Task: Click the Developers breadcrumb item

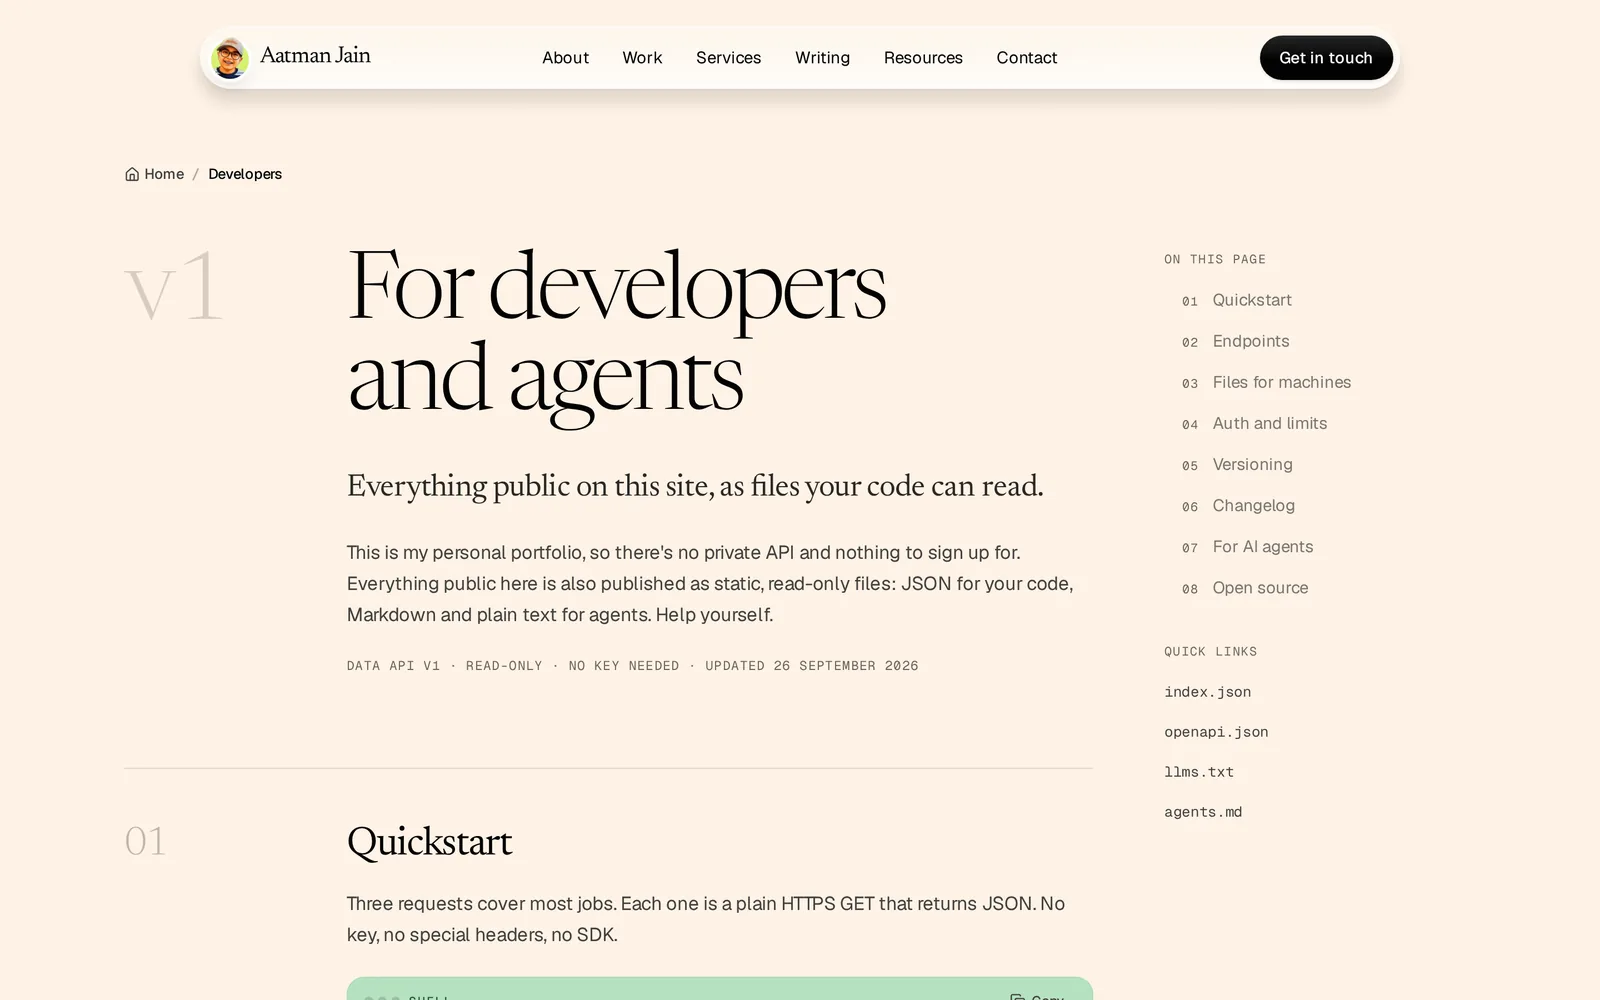Action: click(245, 174)
